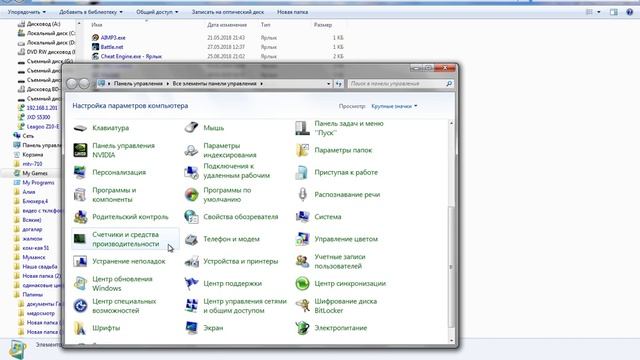Open Параметры индексирования icon
This screenshot has height=360, width=640.
[191, 150]
